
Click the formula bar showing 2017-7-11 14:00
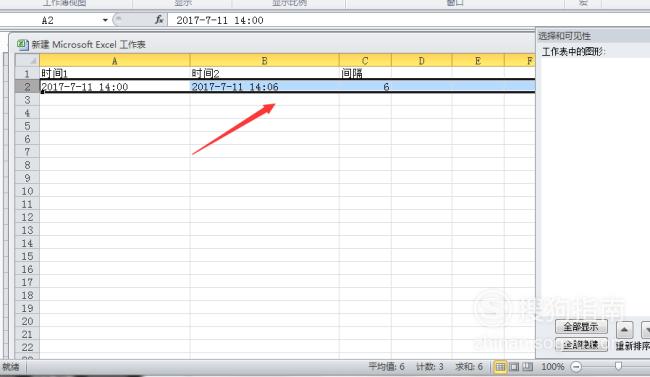click(408, 20)
